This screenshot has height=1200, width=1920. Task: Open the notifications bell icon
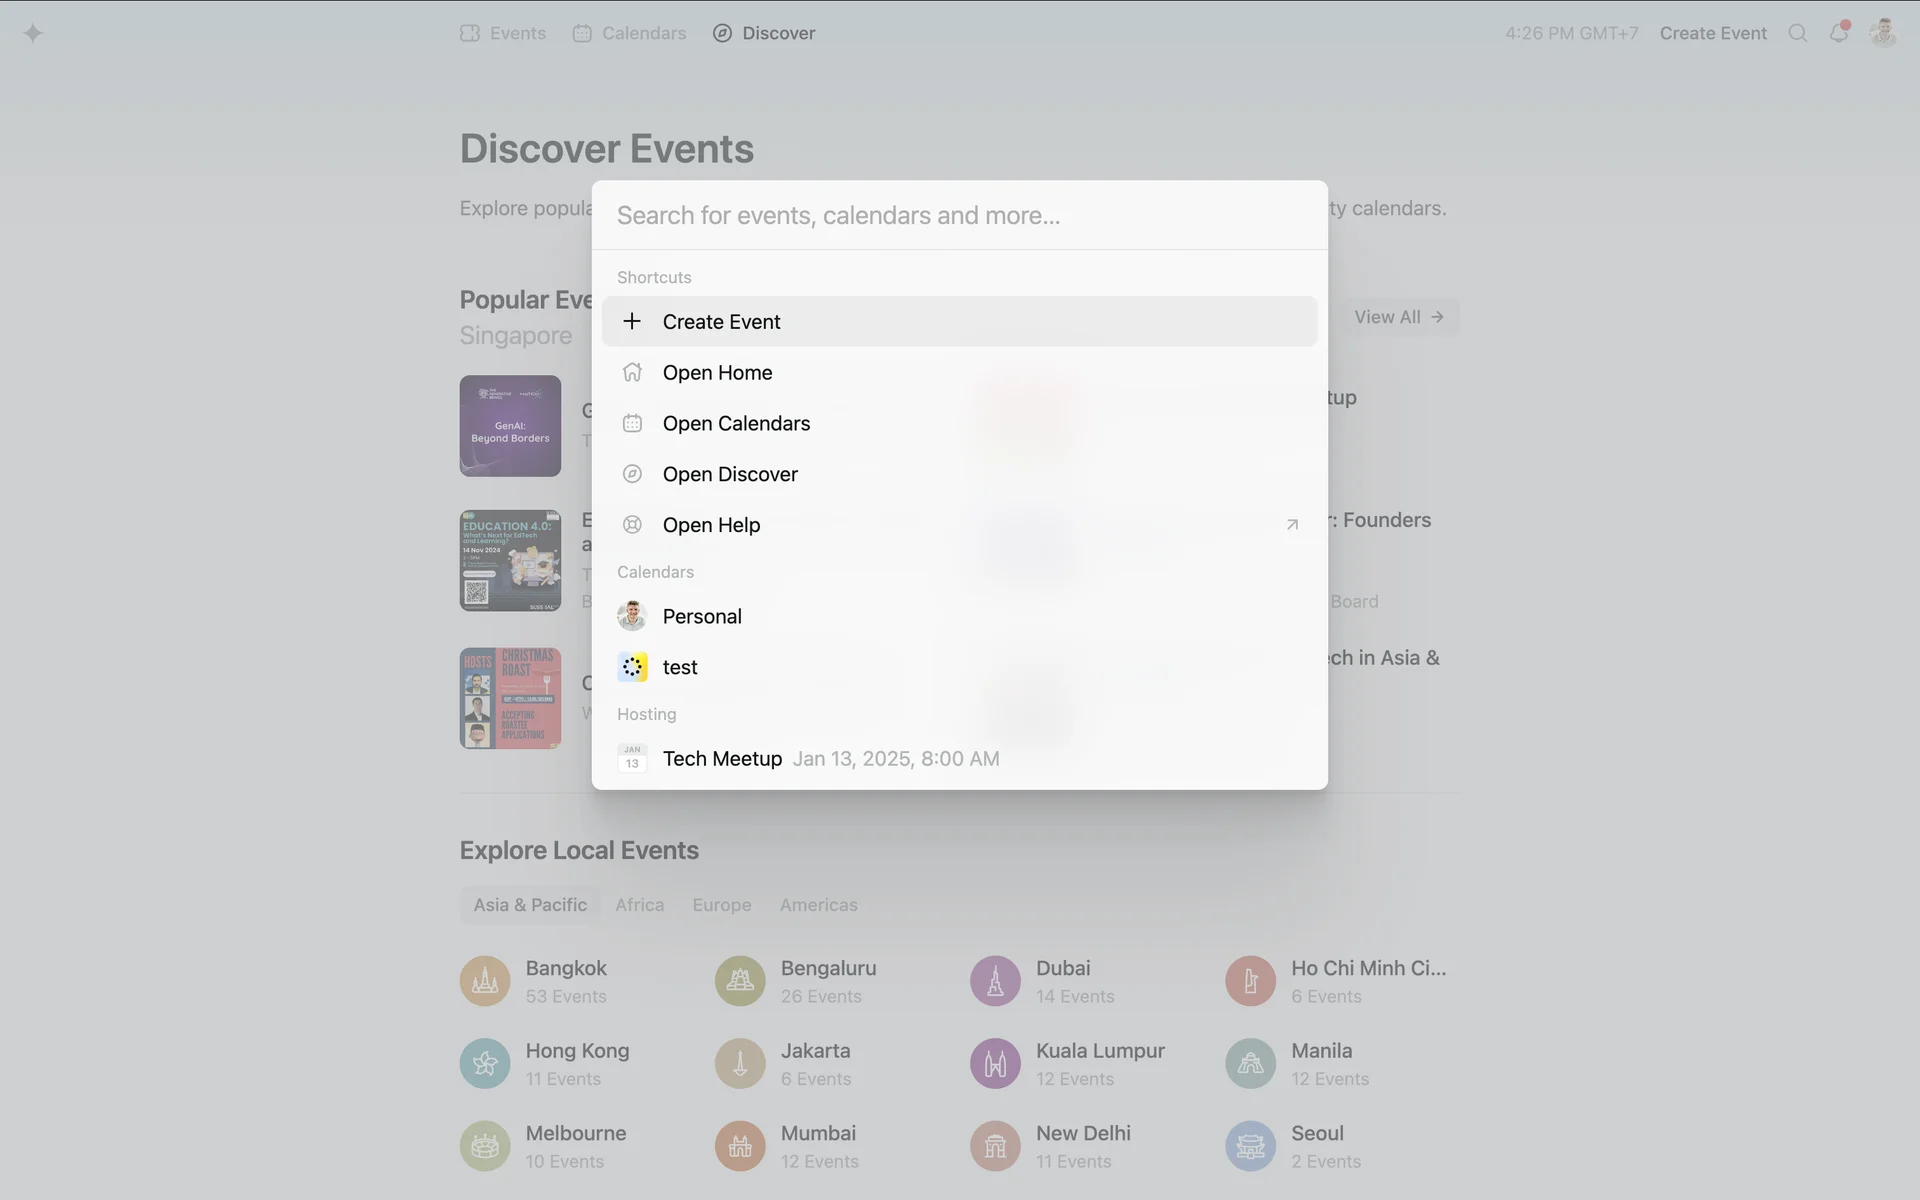tap(1838, 33)
